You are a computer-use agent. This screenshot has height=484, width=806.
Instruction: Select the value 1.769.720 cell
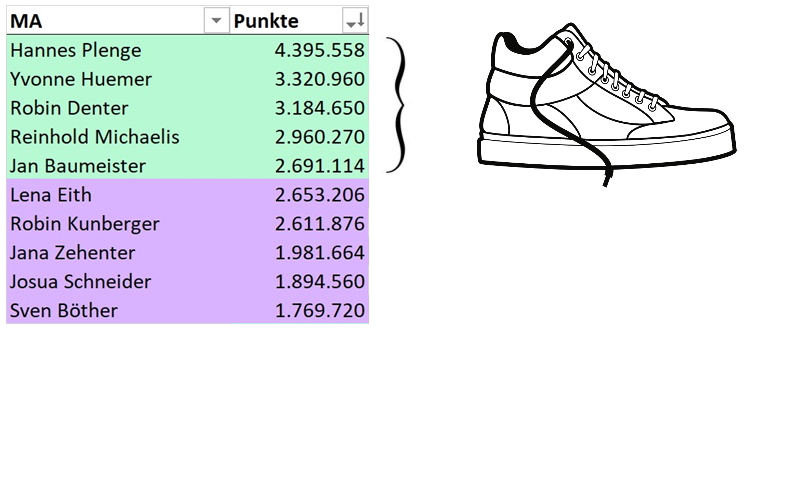[299, 310]
